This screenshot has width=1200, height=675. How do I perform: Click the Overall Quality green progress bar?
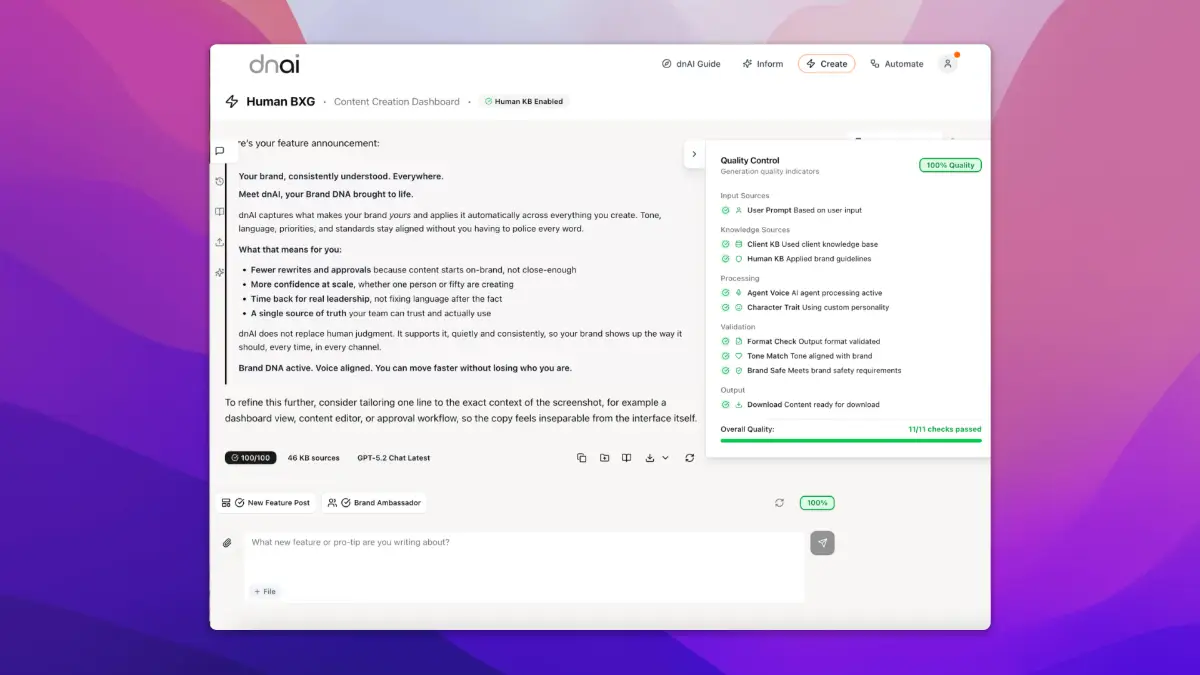click(850, 440)
